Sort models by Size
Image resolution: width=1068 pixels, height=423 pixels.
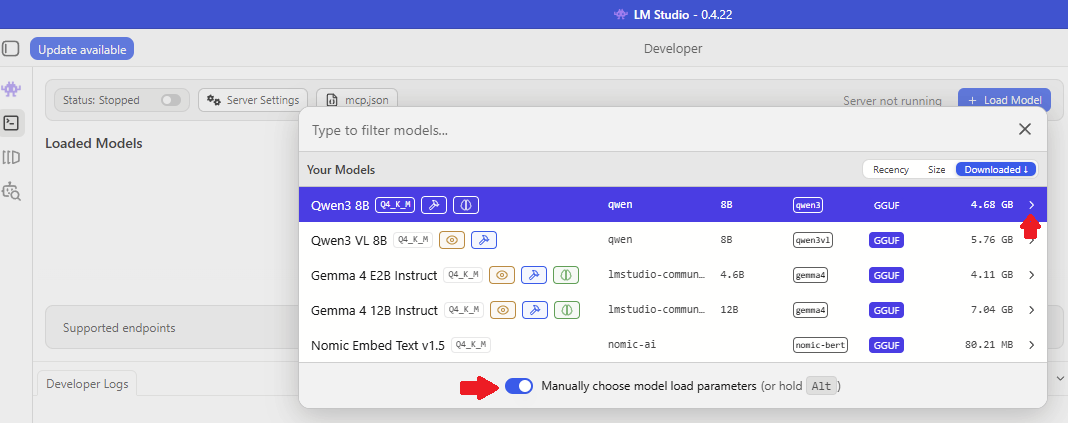coord(937,170)
